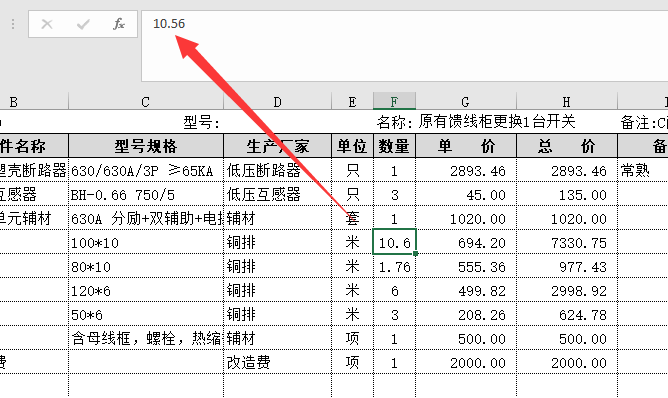Select manufacturer cell 低压断路器
The image size is (668, 398).
tap(277, 170)
